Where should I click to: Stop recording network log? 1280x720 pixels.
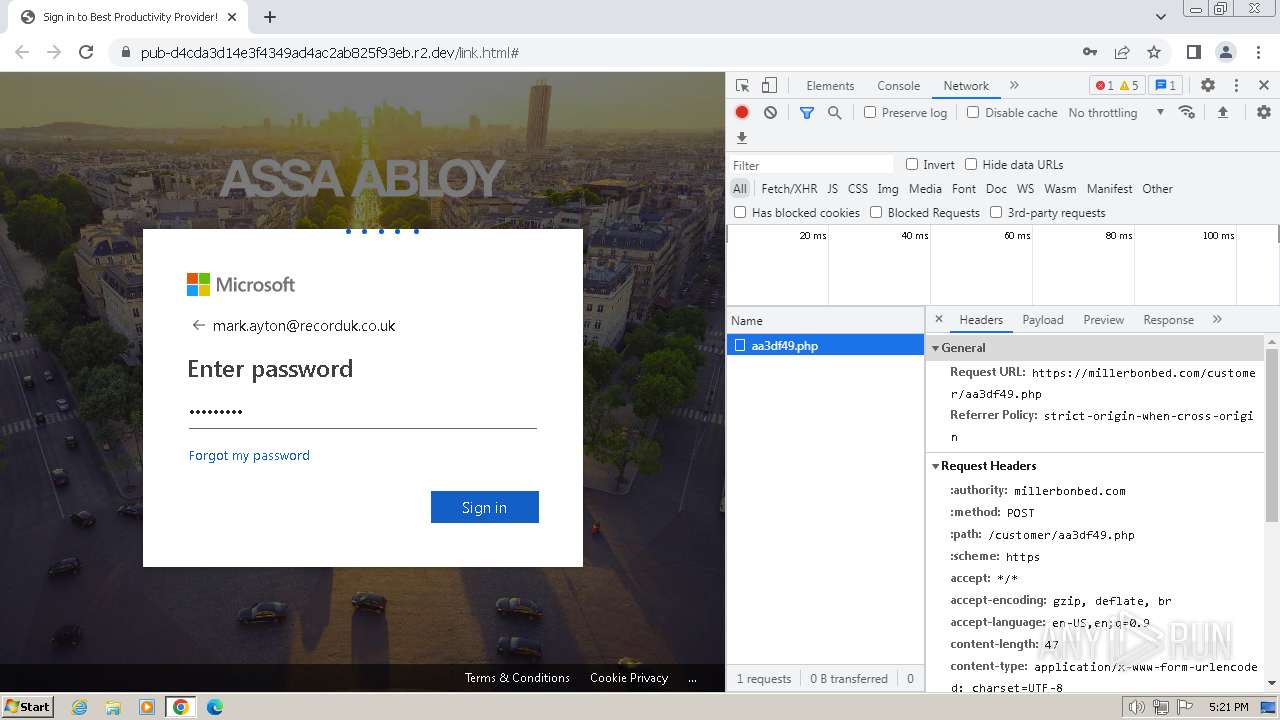tap(742, 113)
